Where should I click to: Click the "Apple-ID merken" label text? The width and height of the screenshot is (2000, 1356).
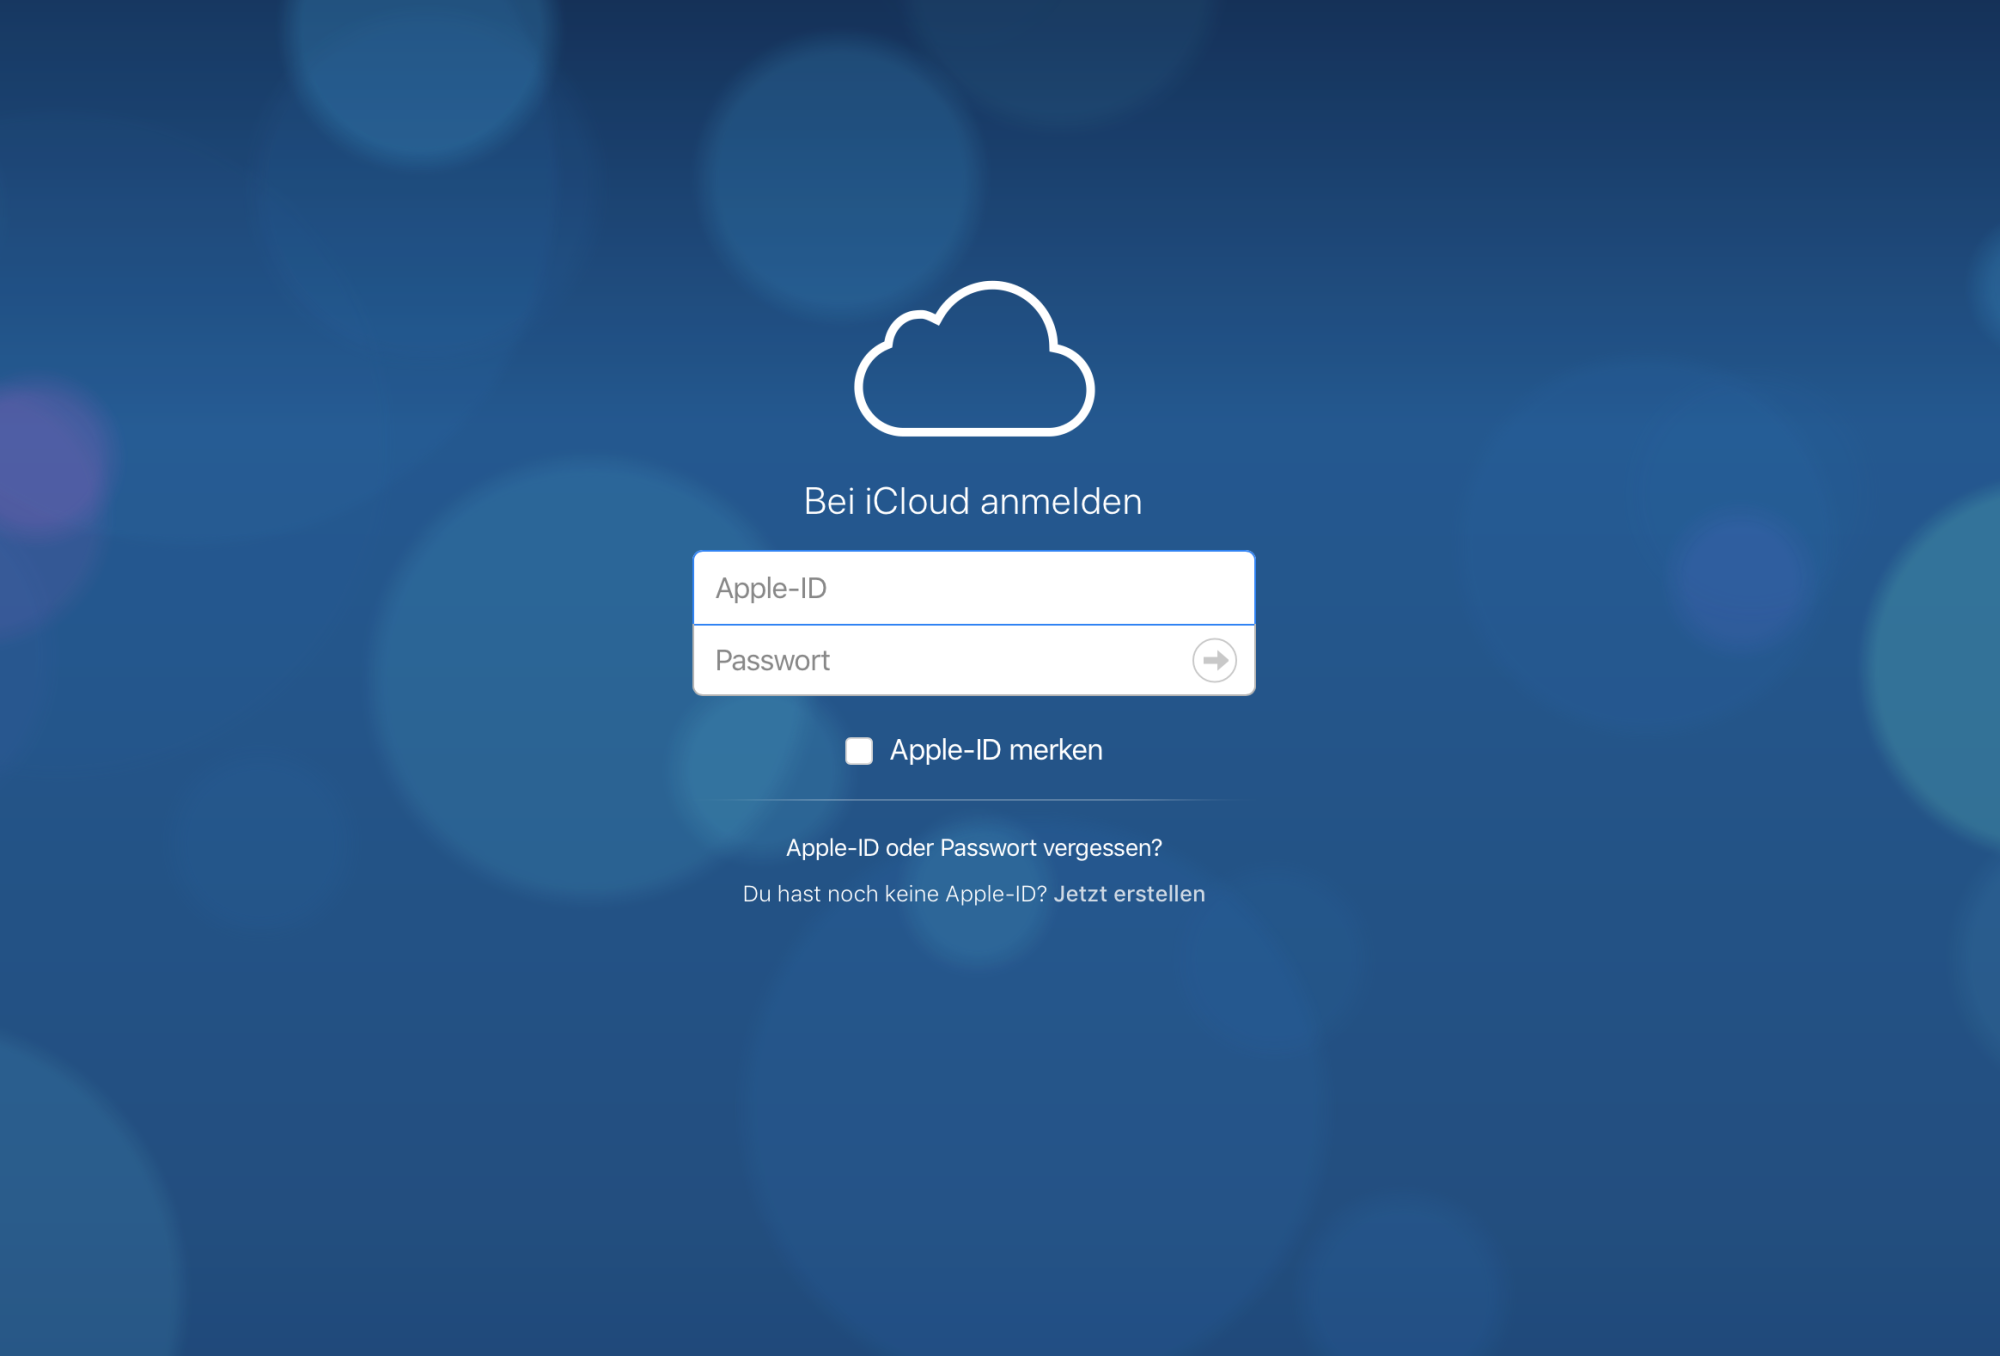coord(996,750)
